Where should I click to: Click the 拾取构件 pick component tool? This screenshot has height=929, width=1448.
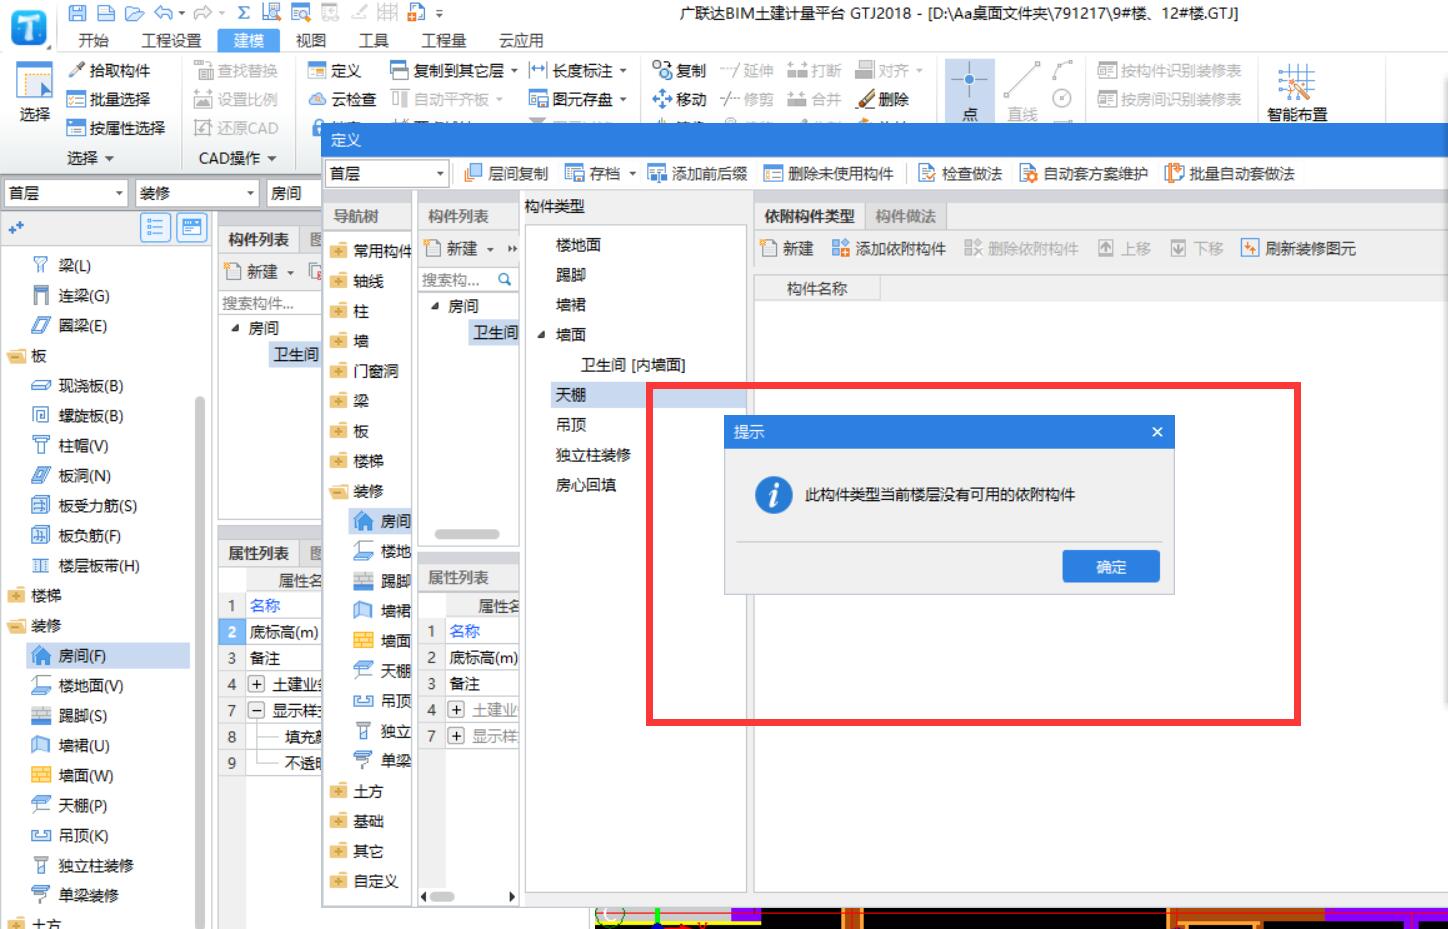point(108,70)
